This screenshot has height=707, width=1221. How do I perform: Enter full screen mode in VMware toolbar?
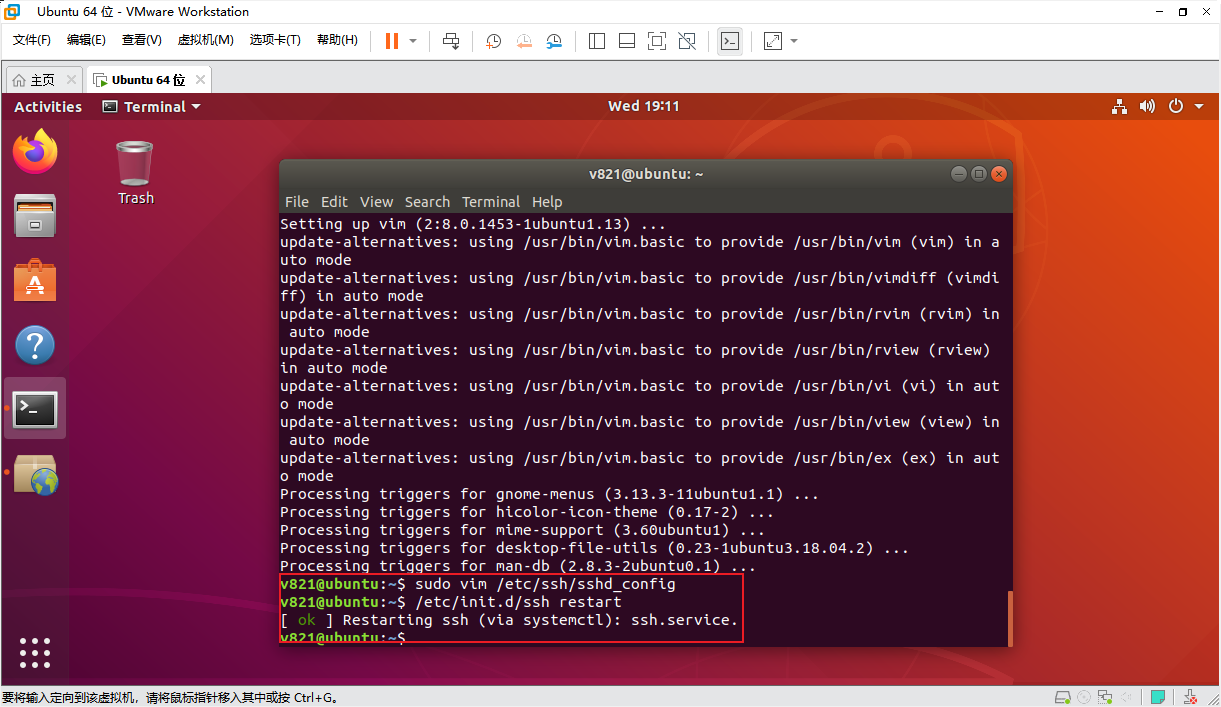[657, 41]
